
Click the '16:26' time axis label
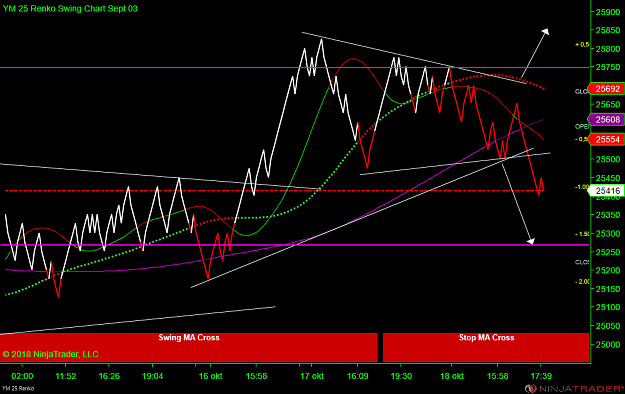pyautogui.click(x=109, y=376)
